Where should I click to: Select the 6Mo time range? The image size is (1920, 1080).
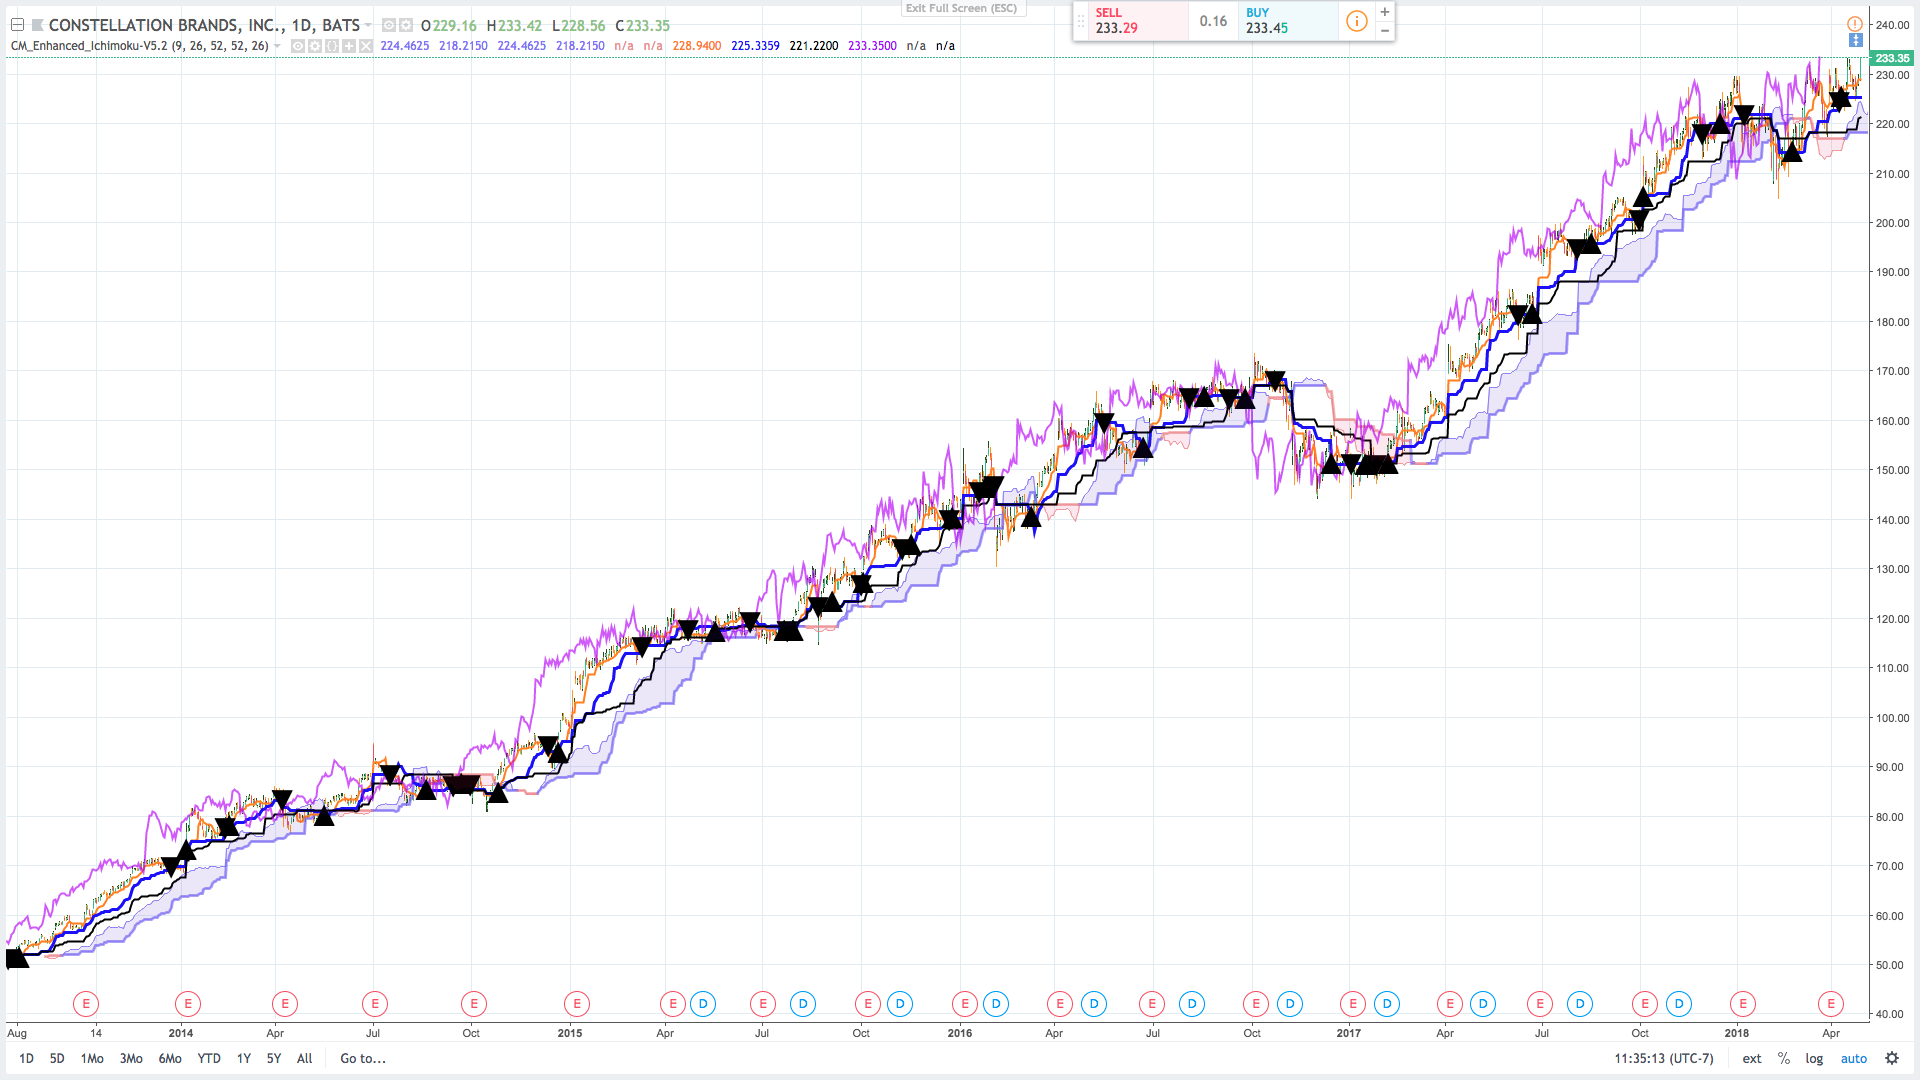[x=170, y=1058]
